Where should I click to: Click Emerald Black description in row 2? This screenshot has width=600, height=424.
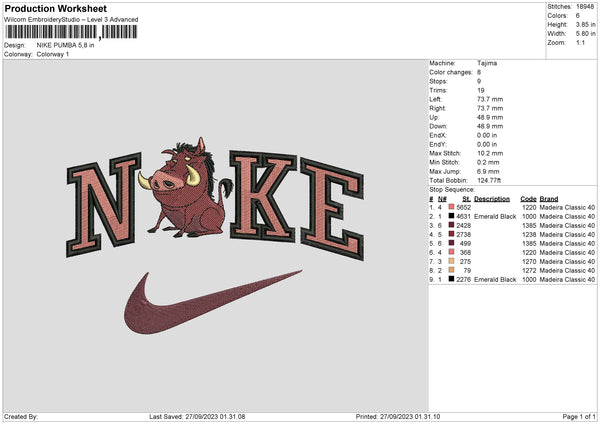click(x=495, y=217)
